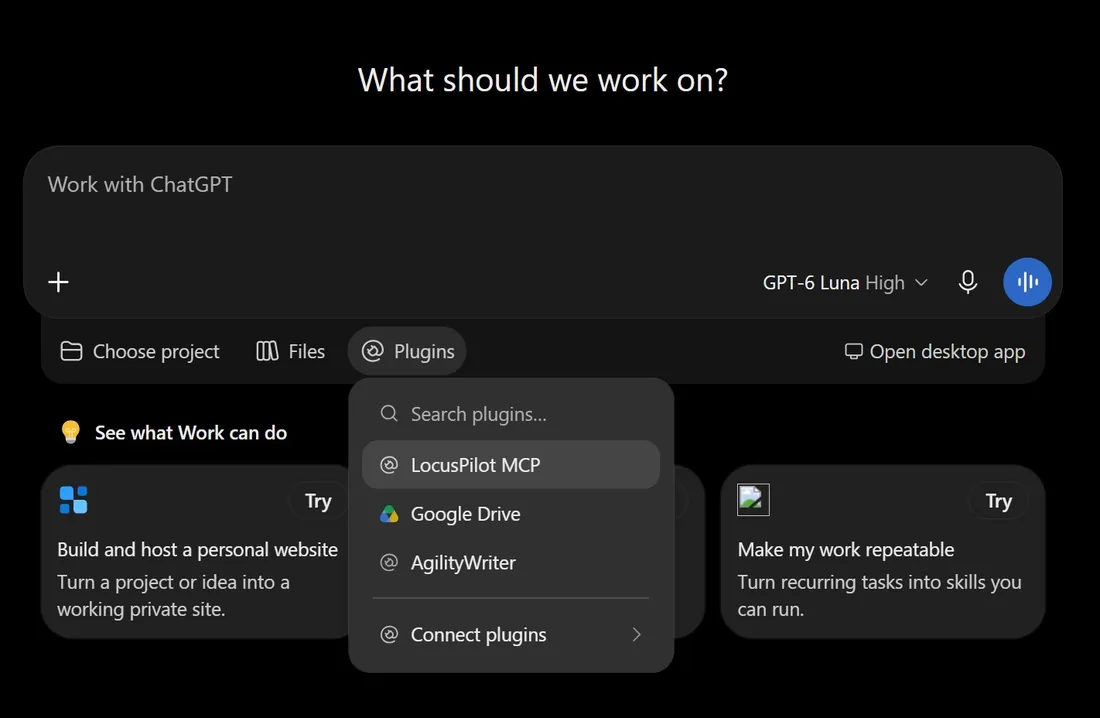
Task: Click Open desktop app link
Action: tap(934, 351)
